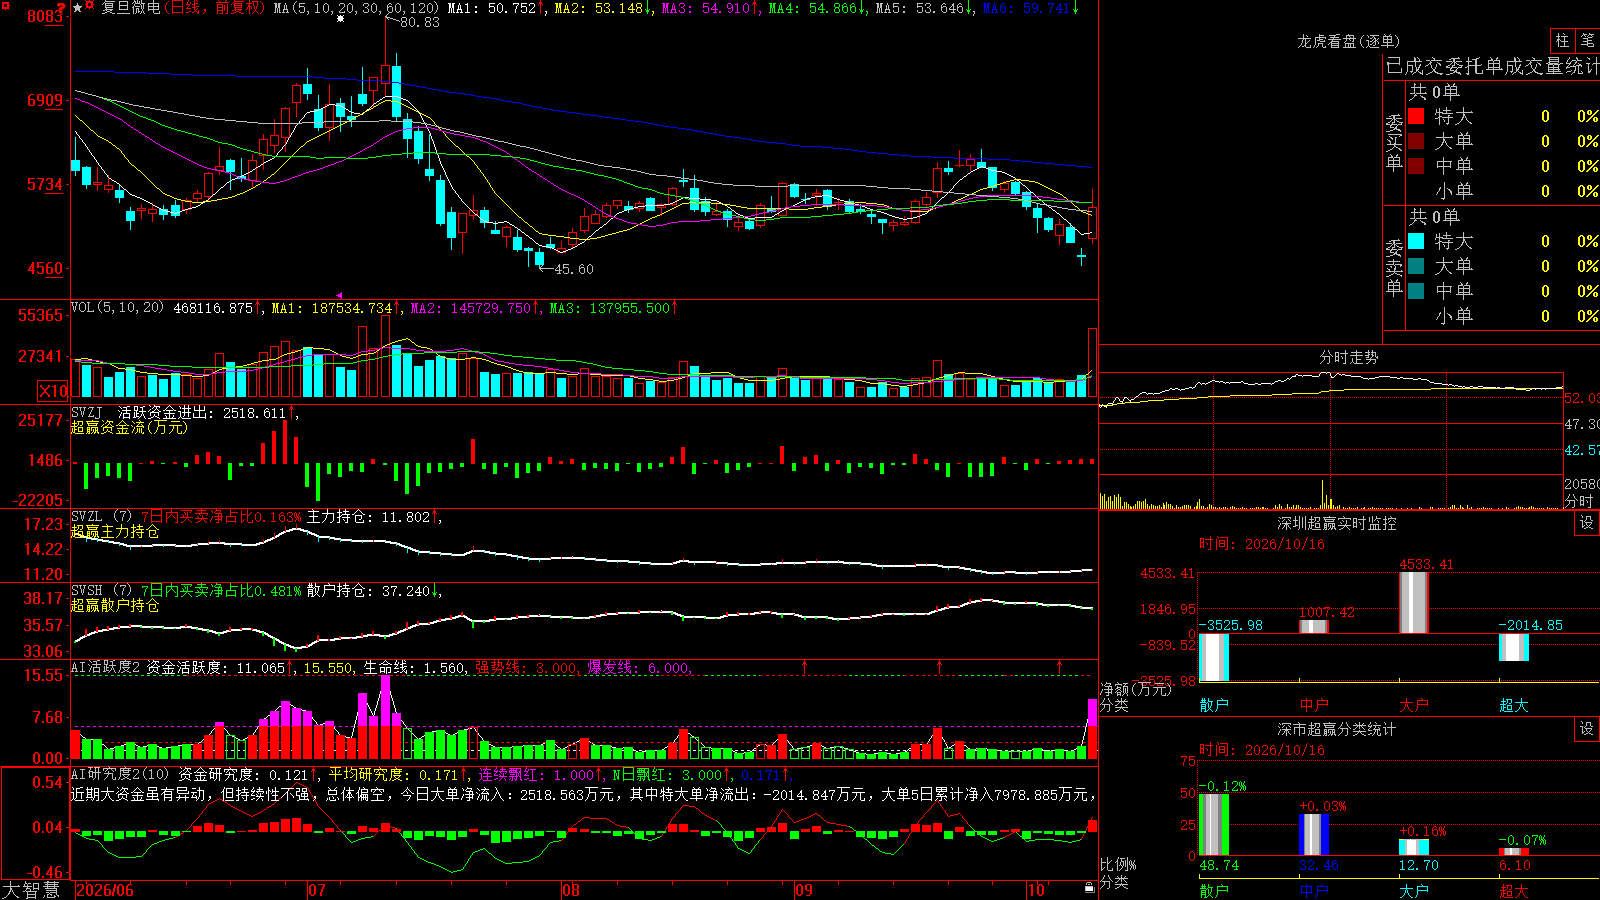Click the 爆发线: 6.000 label
The width and height of the screenshot is (1600, 900).
coord(638,667)
